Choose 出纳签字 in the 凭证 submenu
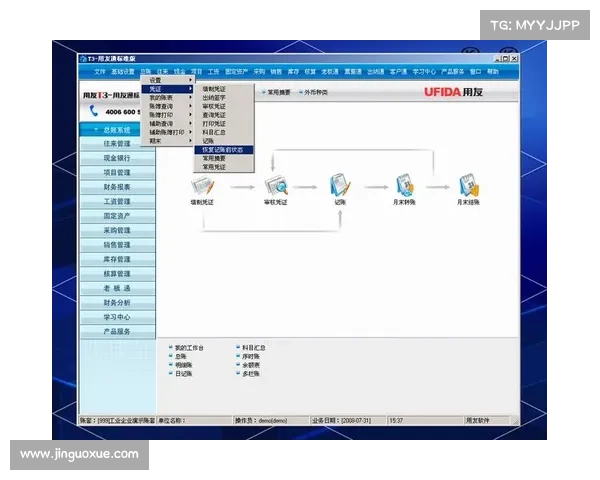This screenshot has width=600, height=480. [223, 98]
